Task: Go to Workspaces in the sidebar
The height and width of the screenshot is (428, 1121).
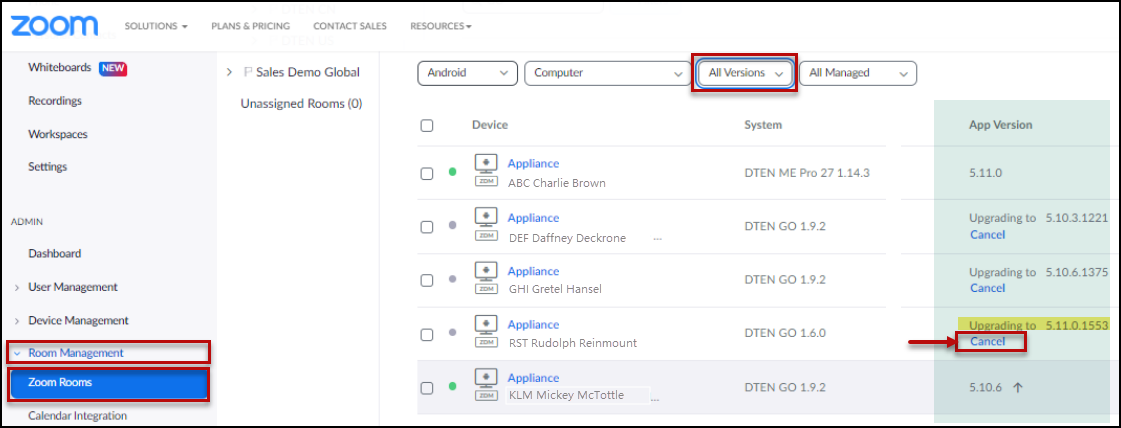Action: click(x=58, y=134)
